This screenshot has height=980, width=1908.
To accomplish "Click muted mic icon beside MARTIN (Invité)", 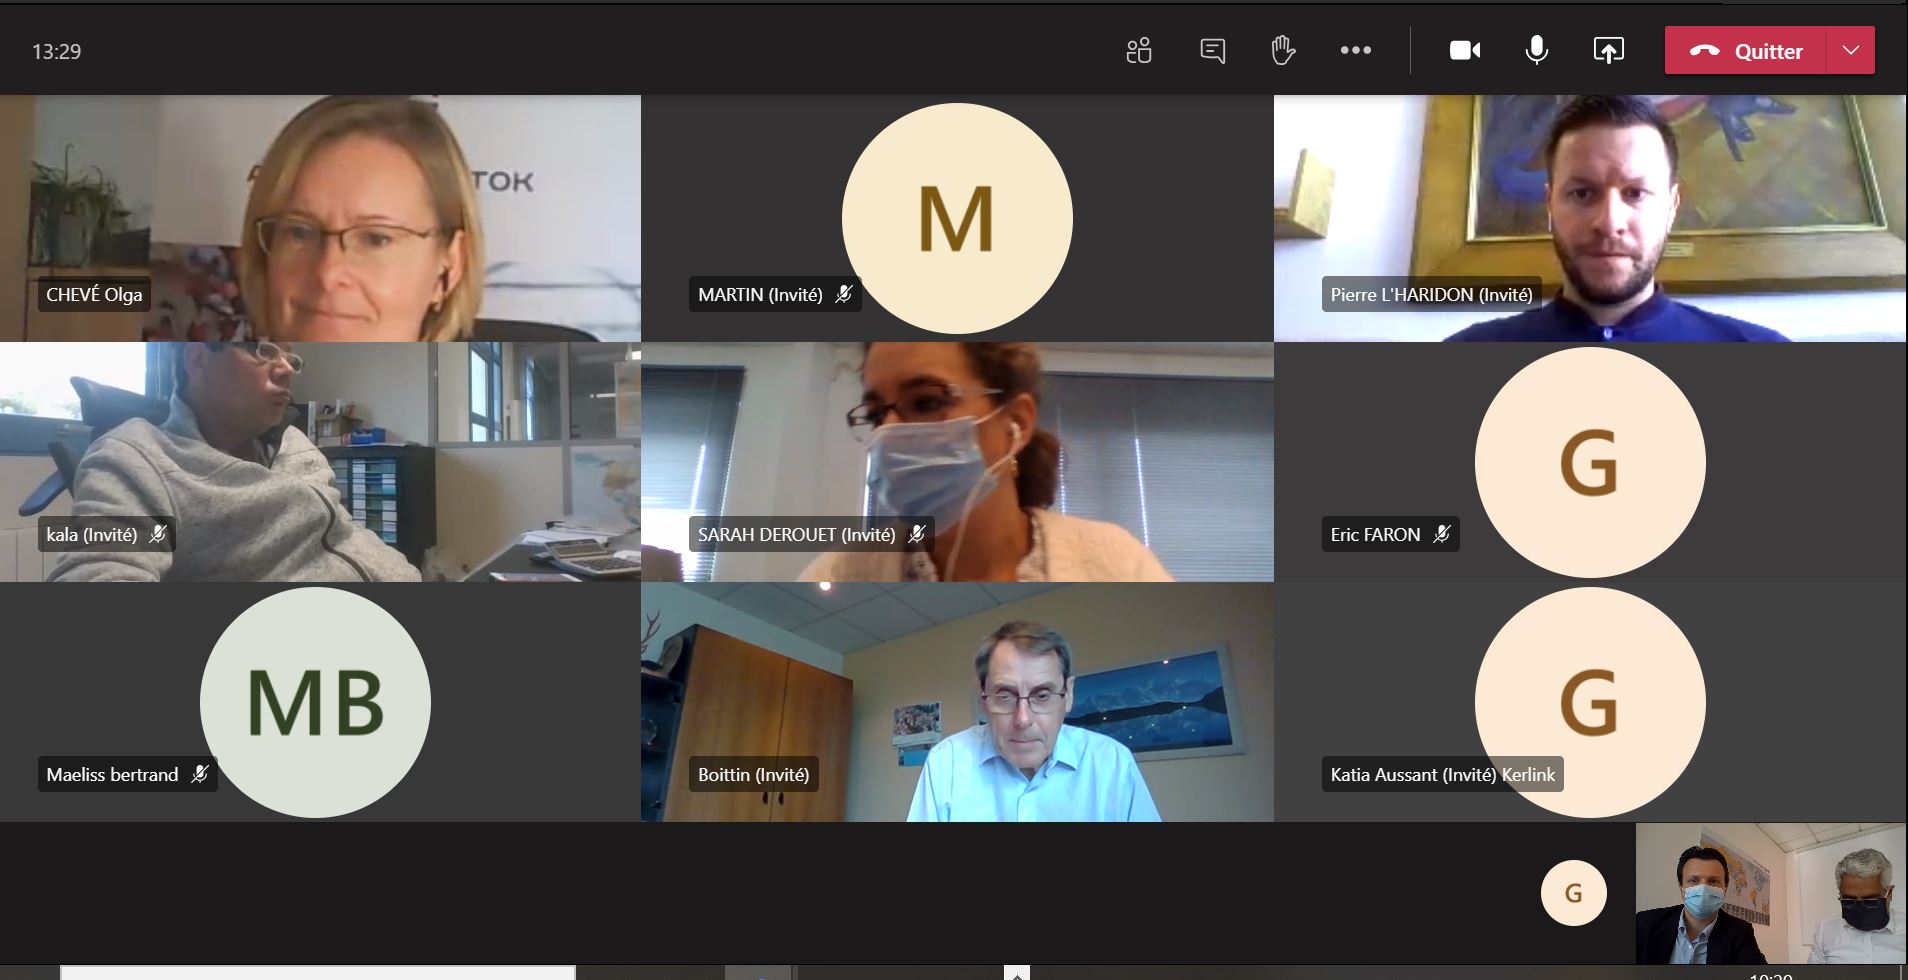I will (x=844, y=294).
